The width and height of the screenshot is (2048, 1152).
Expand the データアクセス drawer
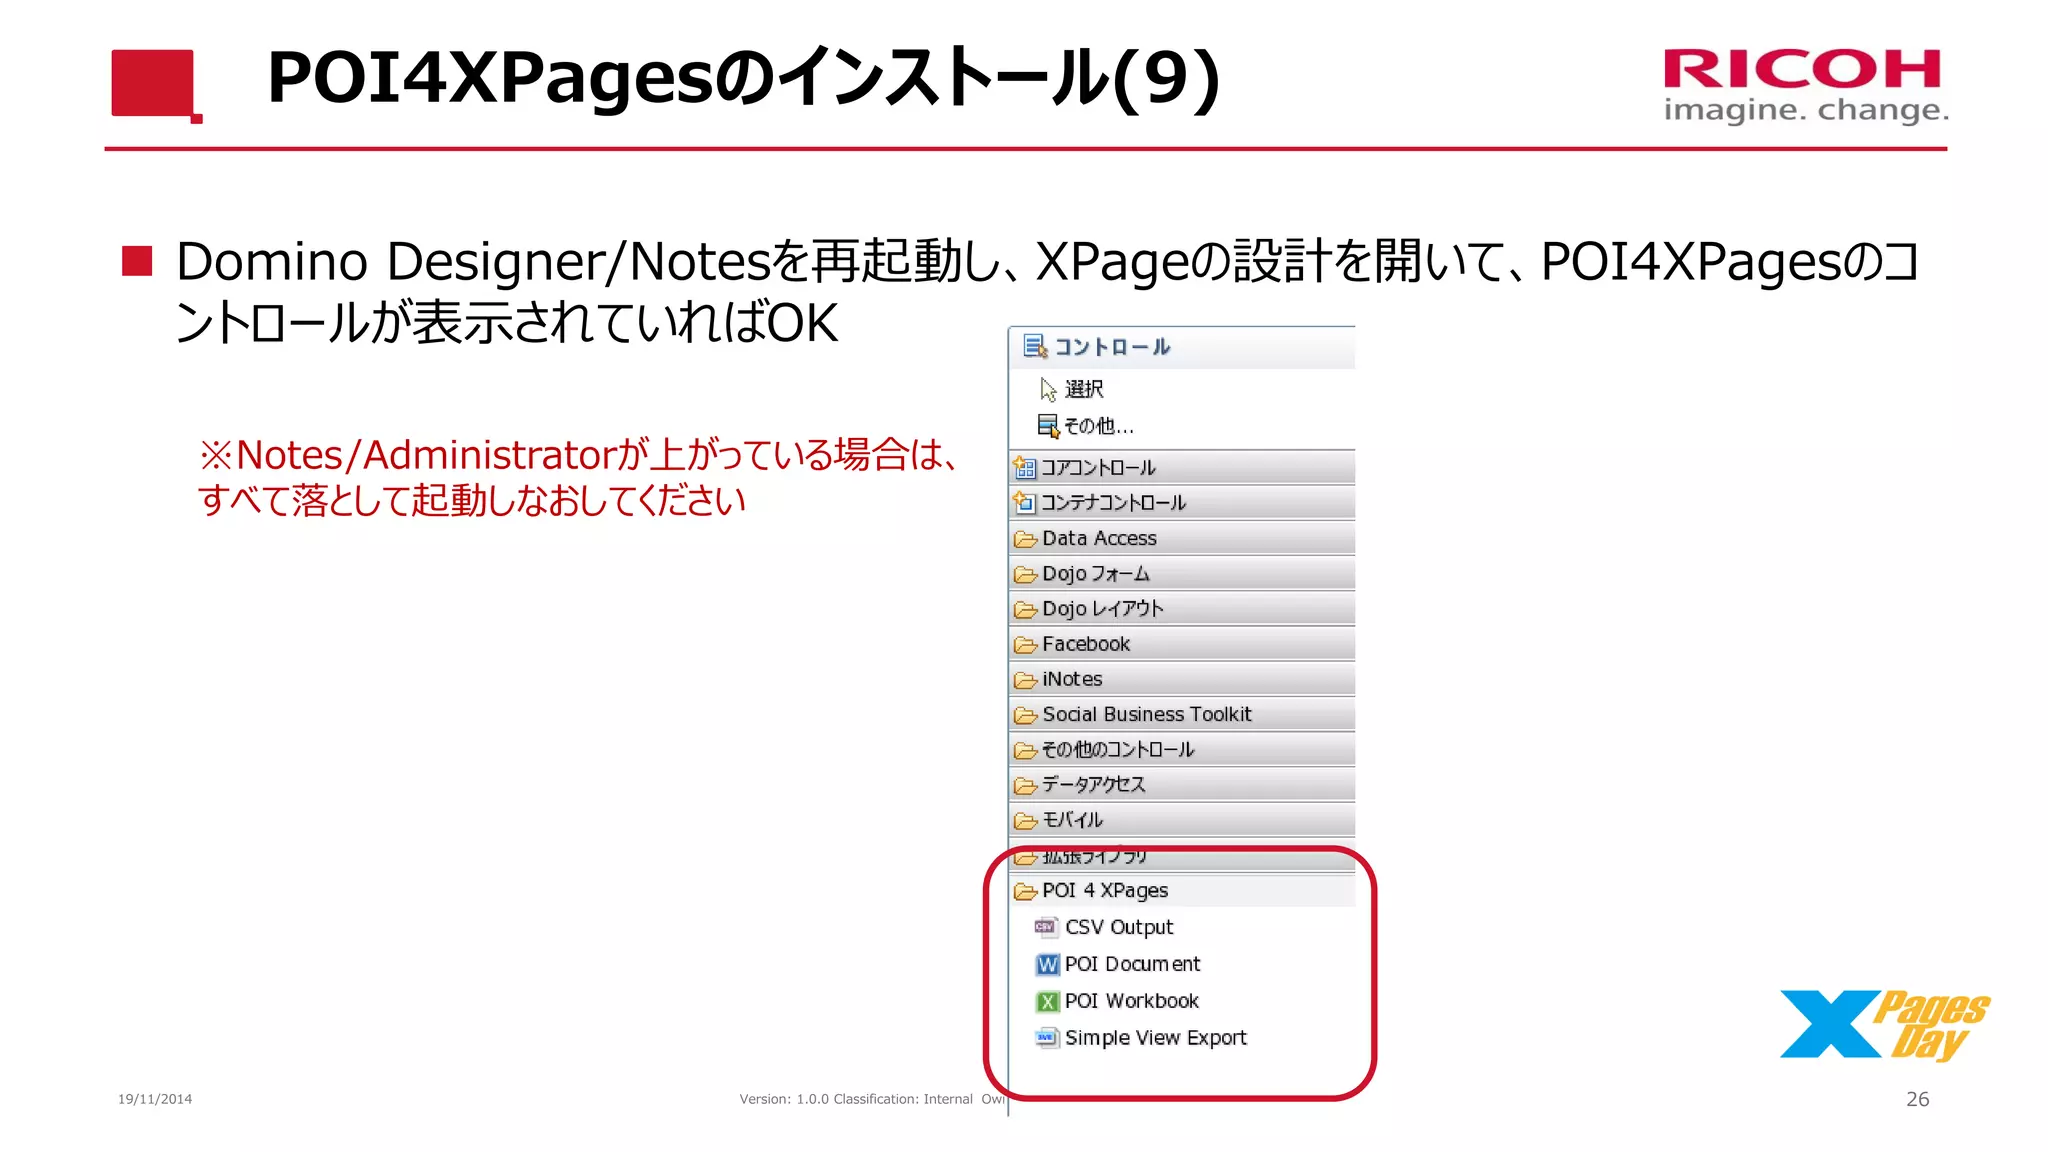(x=1183, y=784)
